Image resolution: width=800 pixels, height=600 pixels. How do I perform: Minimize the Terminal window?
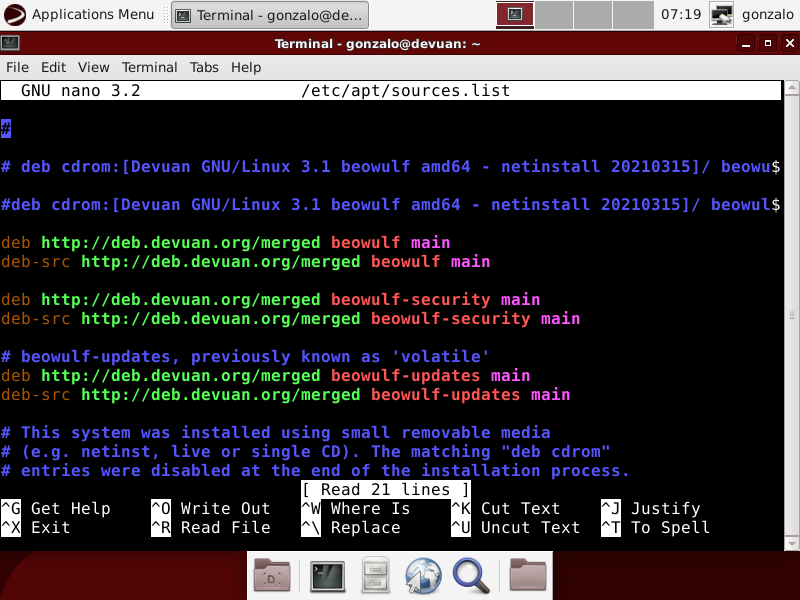(746, 43)
